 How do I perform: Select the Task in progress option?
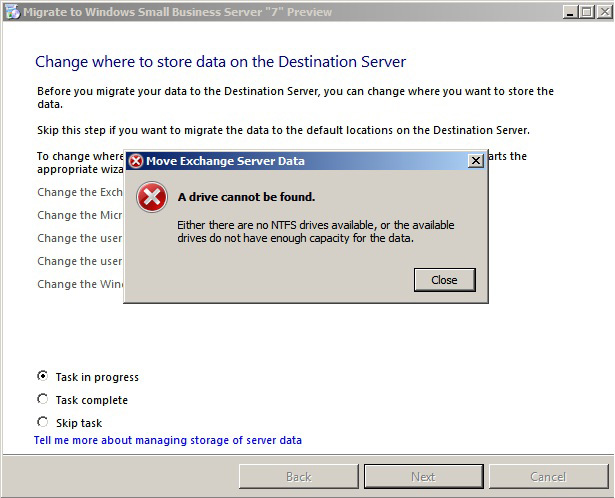(x=42, y=376)
